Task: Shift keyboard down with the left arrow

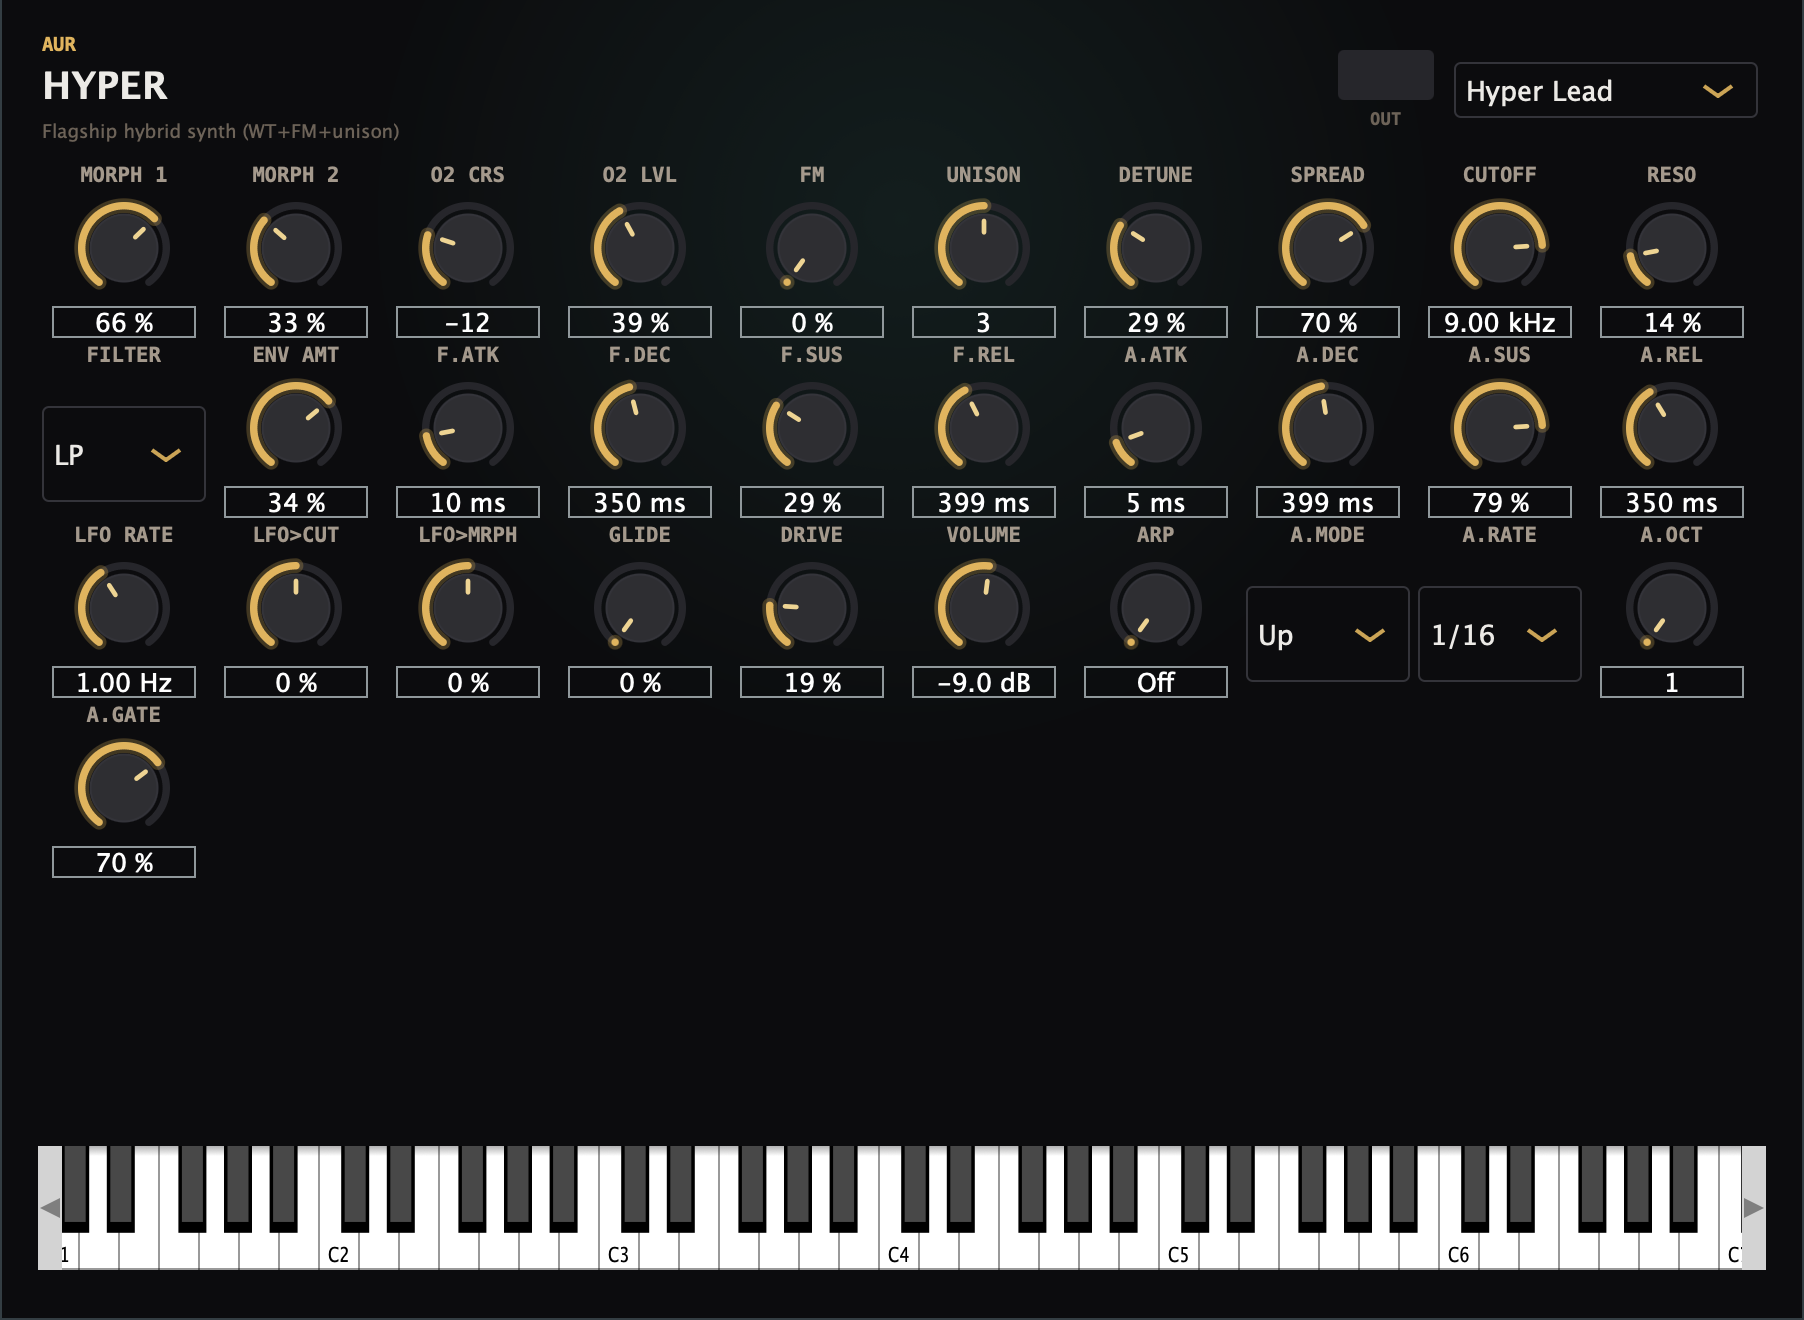Action: (50, 1208)
